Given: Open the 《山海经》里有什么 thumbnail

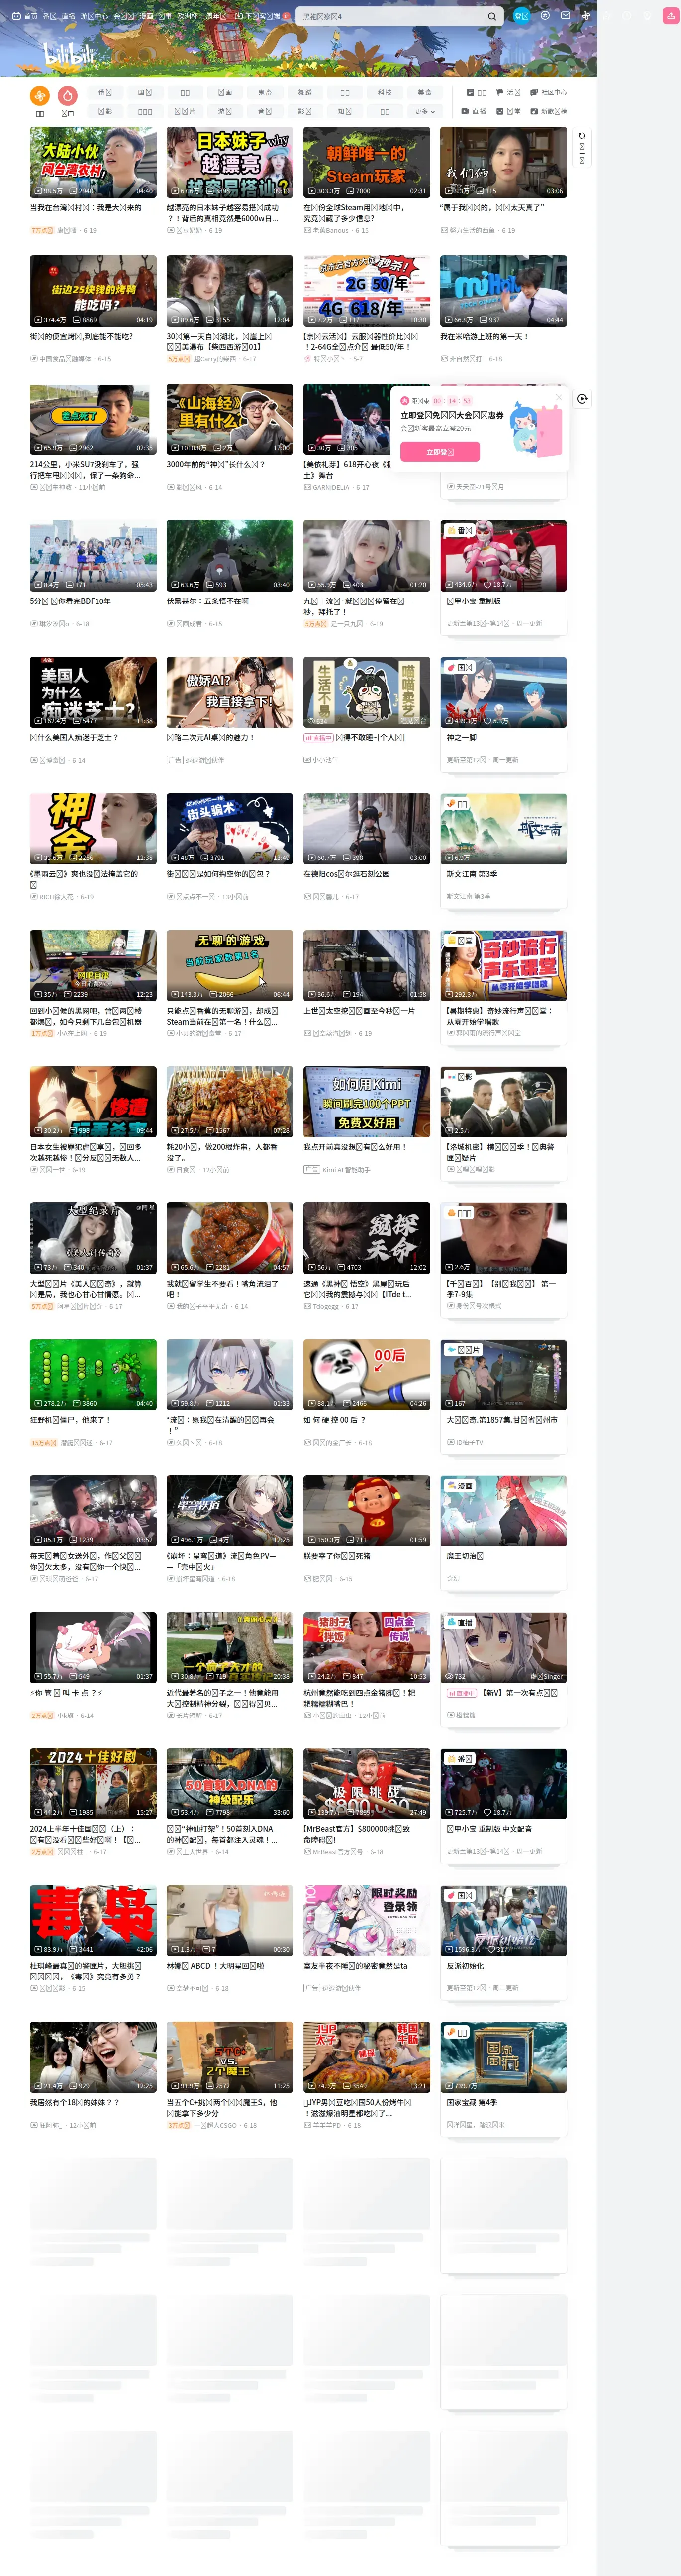Looking at the screenshot, I should tap(230, 420).
